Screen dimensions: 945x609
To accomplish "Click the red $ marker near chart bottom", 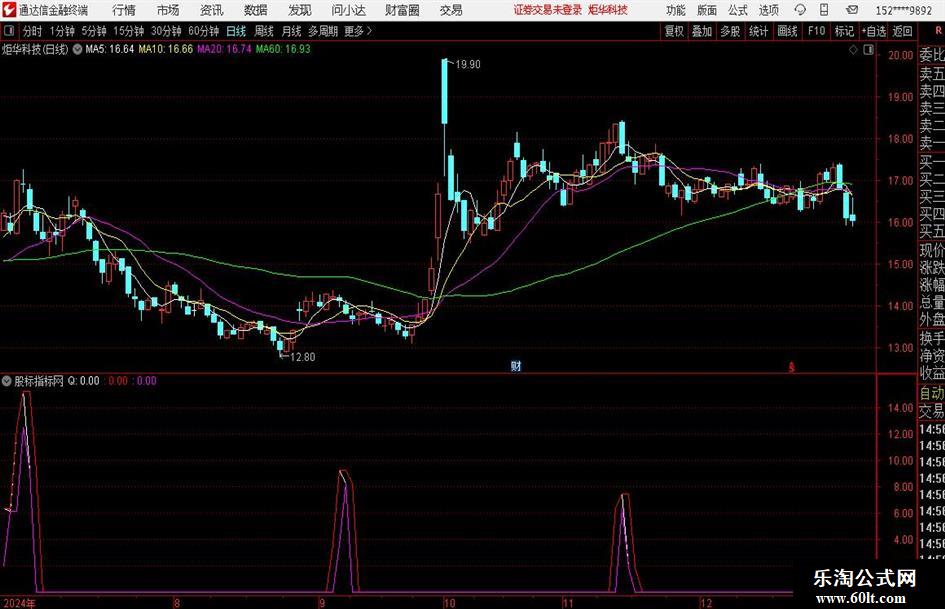I will tap(792, 367).
